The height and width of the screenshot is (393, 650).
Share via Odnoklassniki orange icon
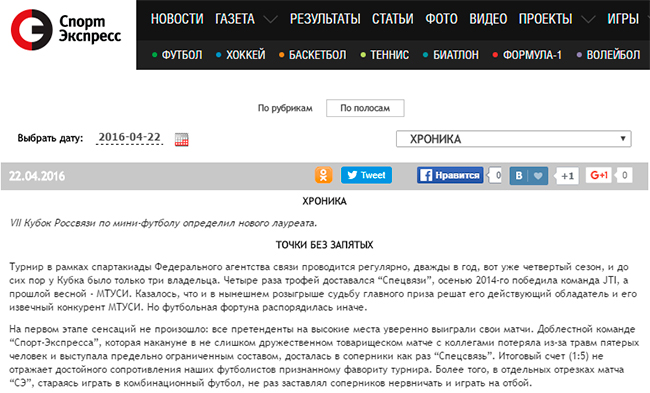[x=323, y=175]
